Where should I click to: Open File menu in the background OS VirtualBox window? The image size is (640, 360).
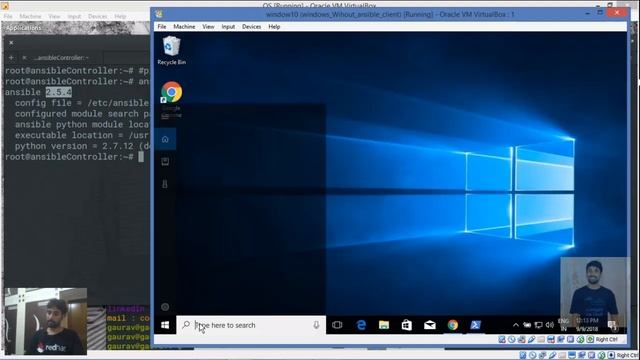tap(8, 16)
